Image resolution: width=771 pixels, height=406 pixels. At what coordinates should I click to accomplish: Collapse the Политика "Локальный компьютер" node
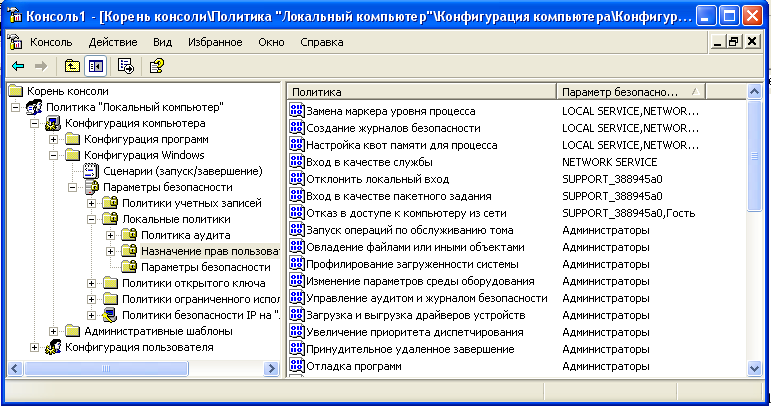pos(15,107)
